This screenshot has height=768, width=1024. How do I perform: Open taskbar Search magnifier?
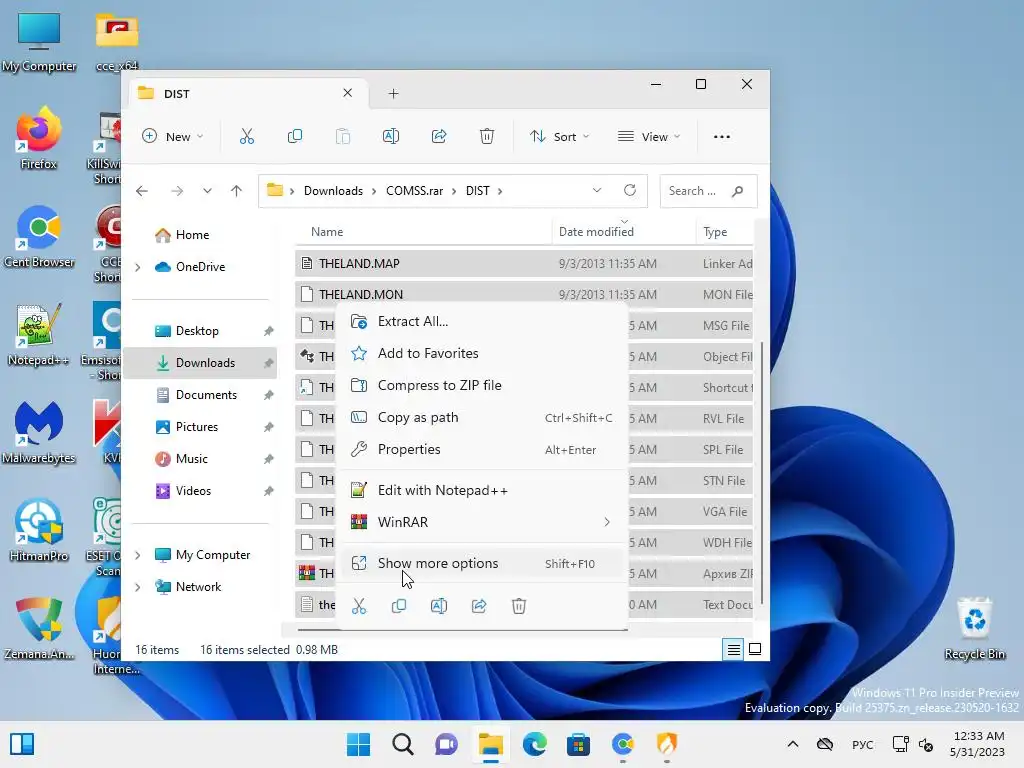tap(402, 744)
